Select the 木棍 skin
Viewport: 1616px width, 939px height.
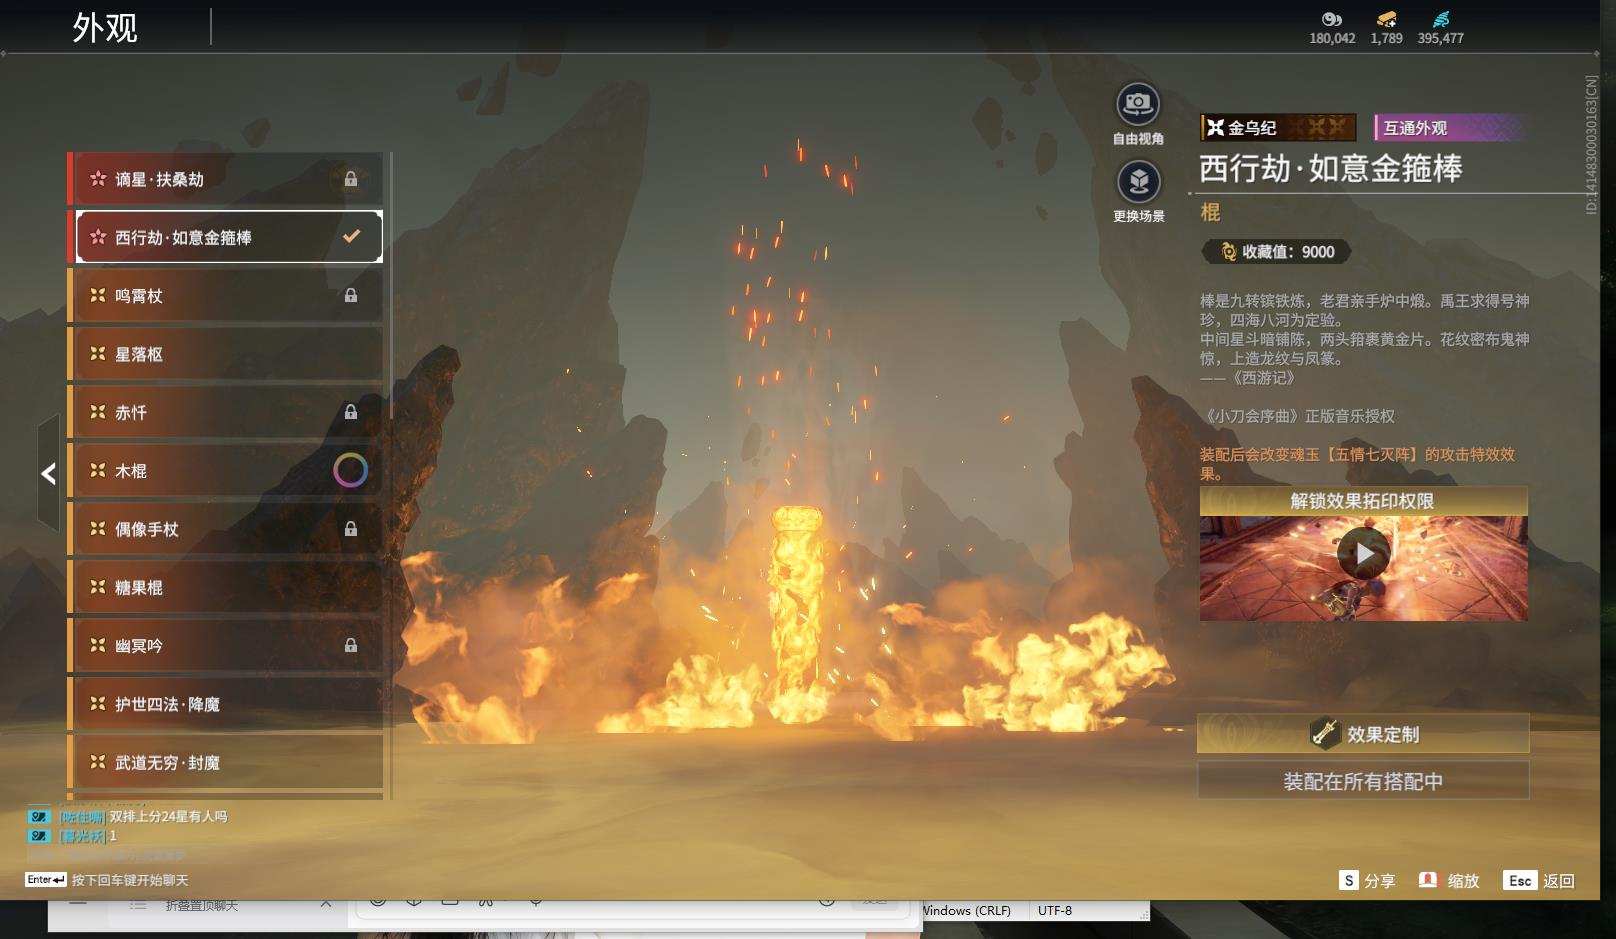[x=226, y=470]
